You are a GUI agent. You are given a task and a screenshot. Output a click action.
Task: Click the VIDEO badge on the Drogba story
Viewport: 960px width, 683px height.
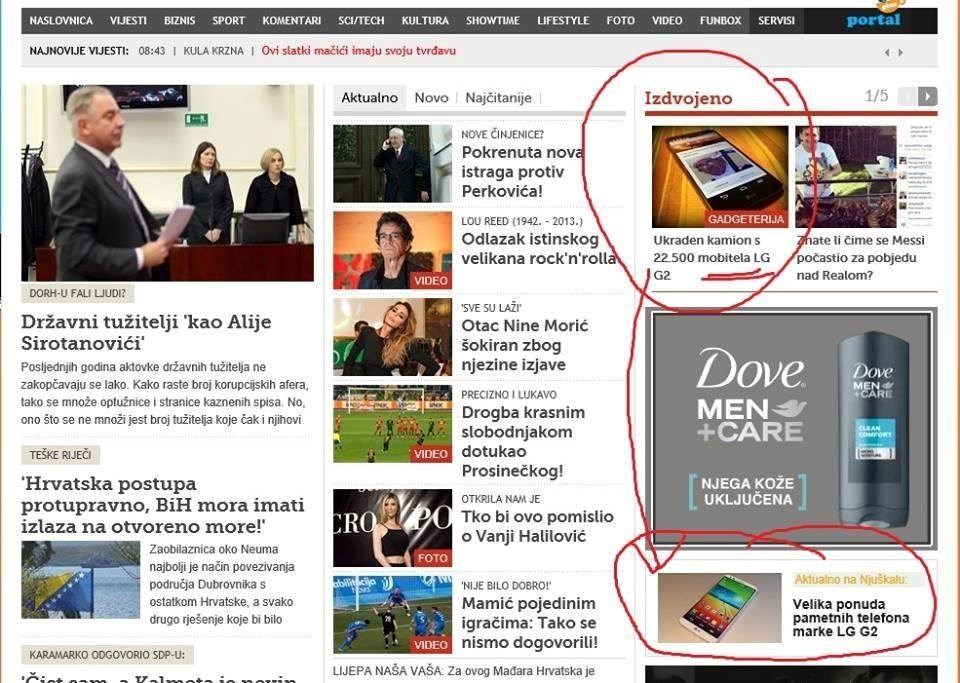tap(430, 453)
